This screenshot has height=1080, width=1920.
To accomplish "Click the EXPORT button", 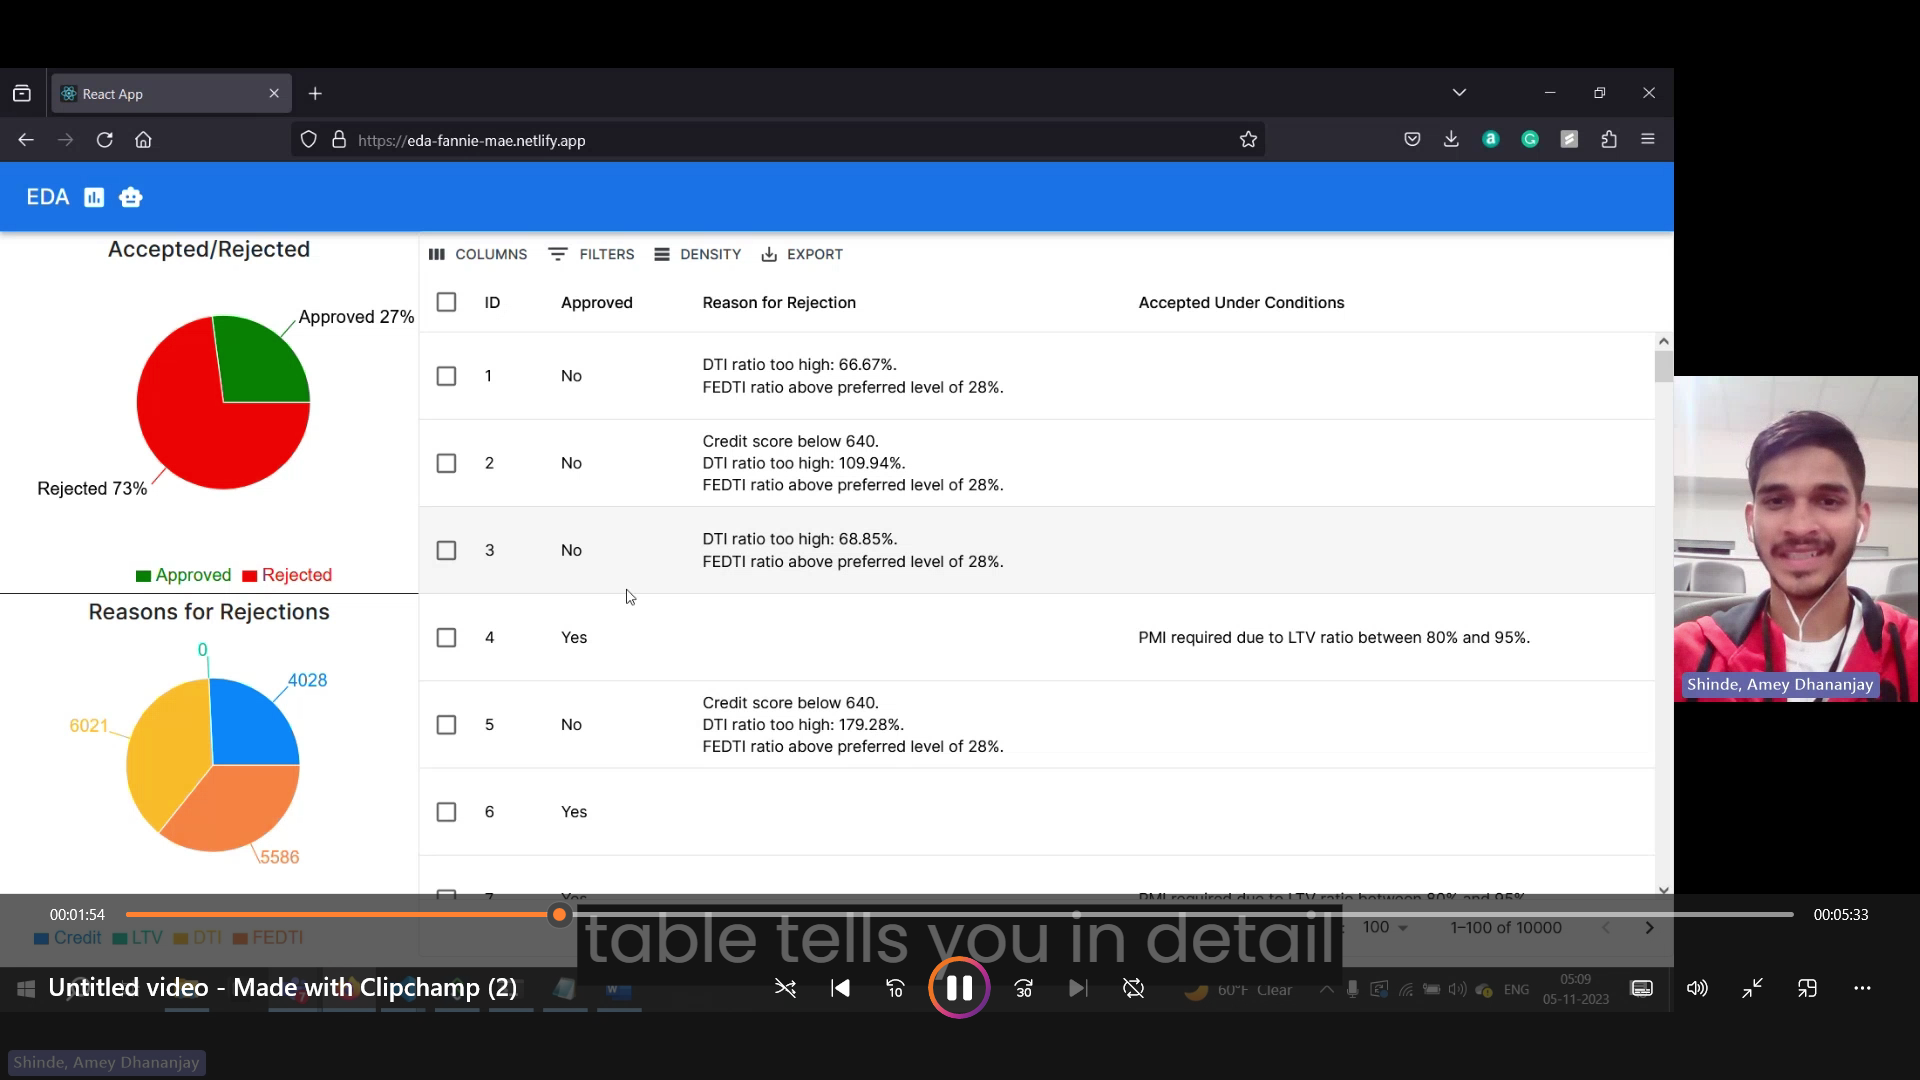I will click(802, 254).
